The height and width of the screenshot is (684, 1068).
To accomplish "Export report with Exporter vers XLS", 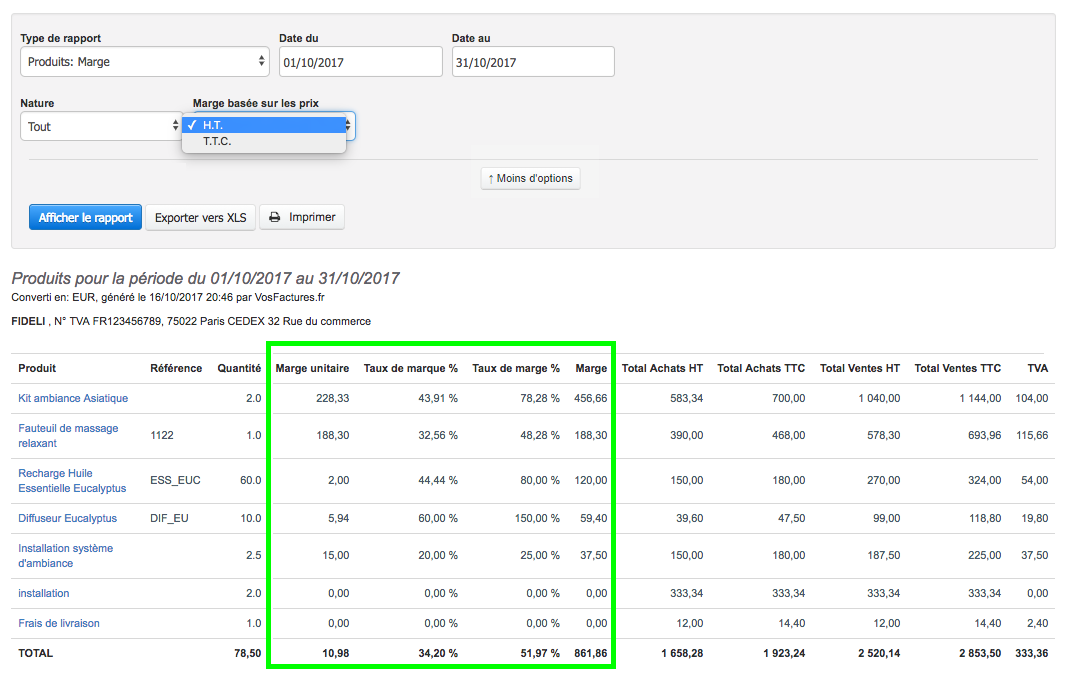I will [200, 217].
